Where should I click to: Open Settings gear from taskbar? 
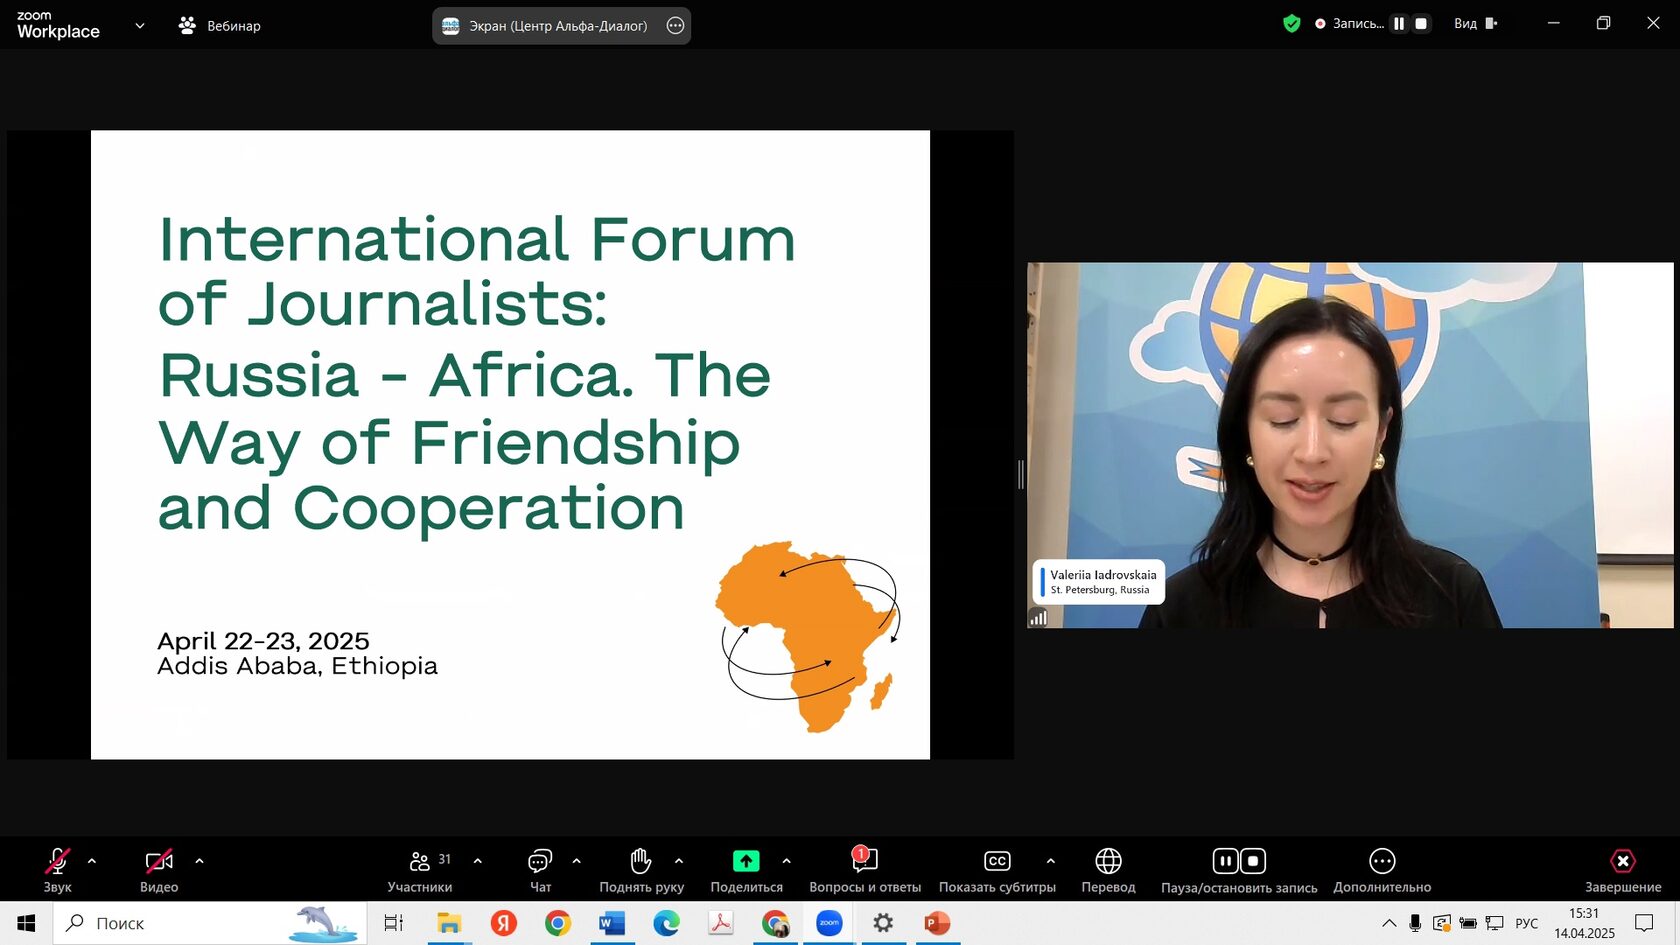click(x=883, y=923)
